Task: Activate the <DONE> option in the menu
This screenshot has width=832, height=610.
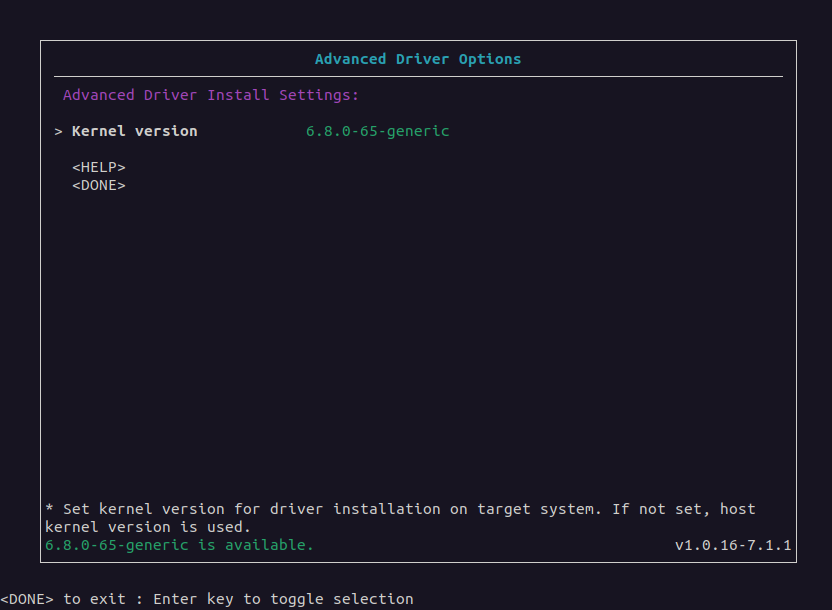Action: click(x=98, y=185)
